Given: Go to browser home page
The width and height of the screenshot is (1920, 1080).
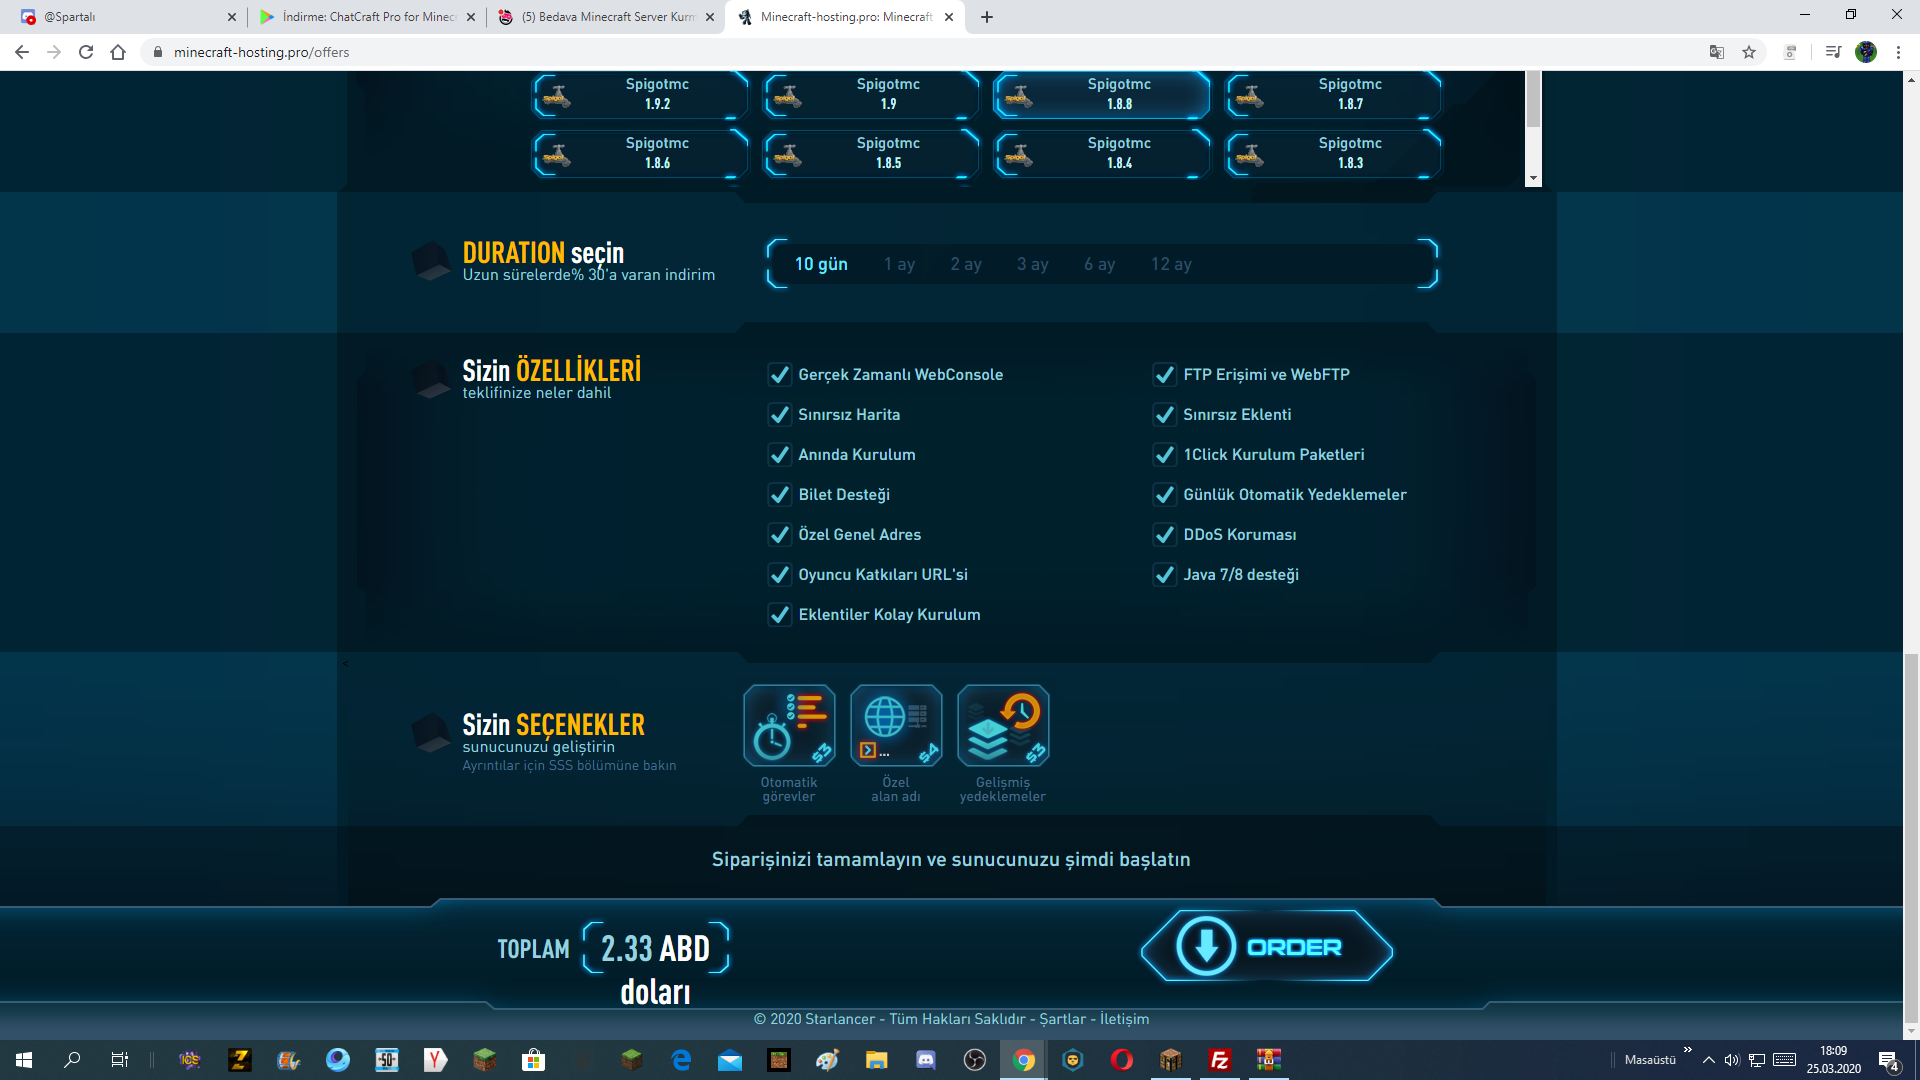Looking at the screenshot, I should click(118, 52).
